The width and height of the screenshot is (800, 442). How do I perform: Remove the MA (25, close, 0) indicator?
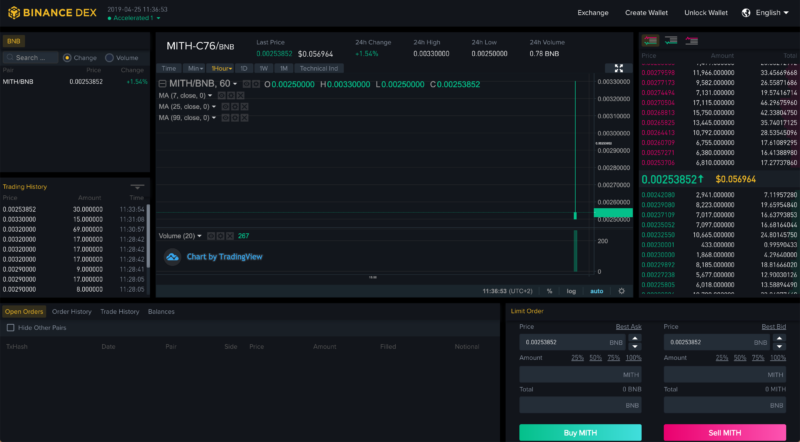pos(244,107)
